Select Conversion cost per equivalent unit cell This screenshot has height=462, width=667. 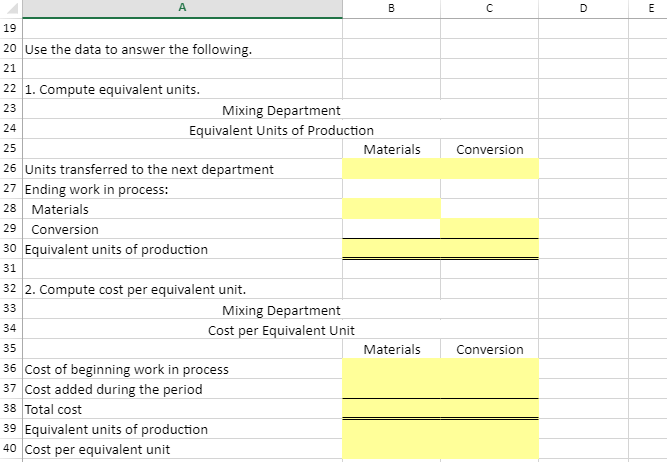pyautogui.click(x=489, y=449)
